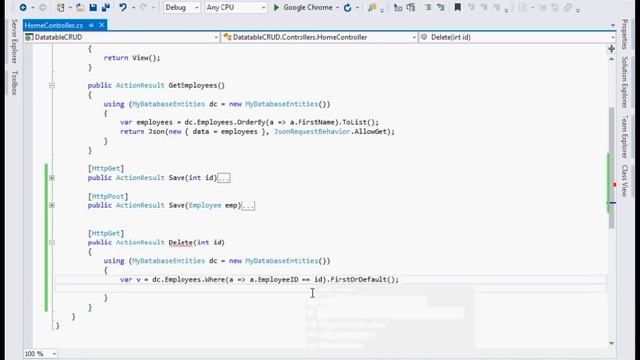
Task: Save the current file with Save icon
Action: (93, 7)
